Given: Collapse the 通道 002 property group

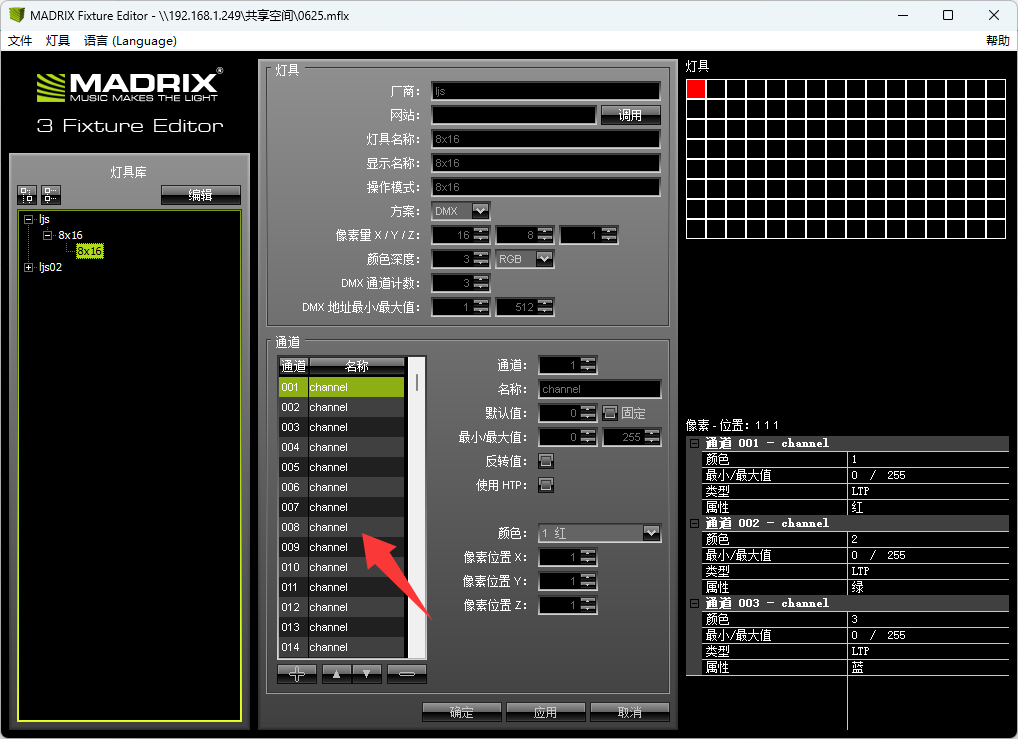Looking at the screenshot, I should pyautogui.click(x=694, y=523).
